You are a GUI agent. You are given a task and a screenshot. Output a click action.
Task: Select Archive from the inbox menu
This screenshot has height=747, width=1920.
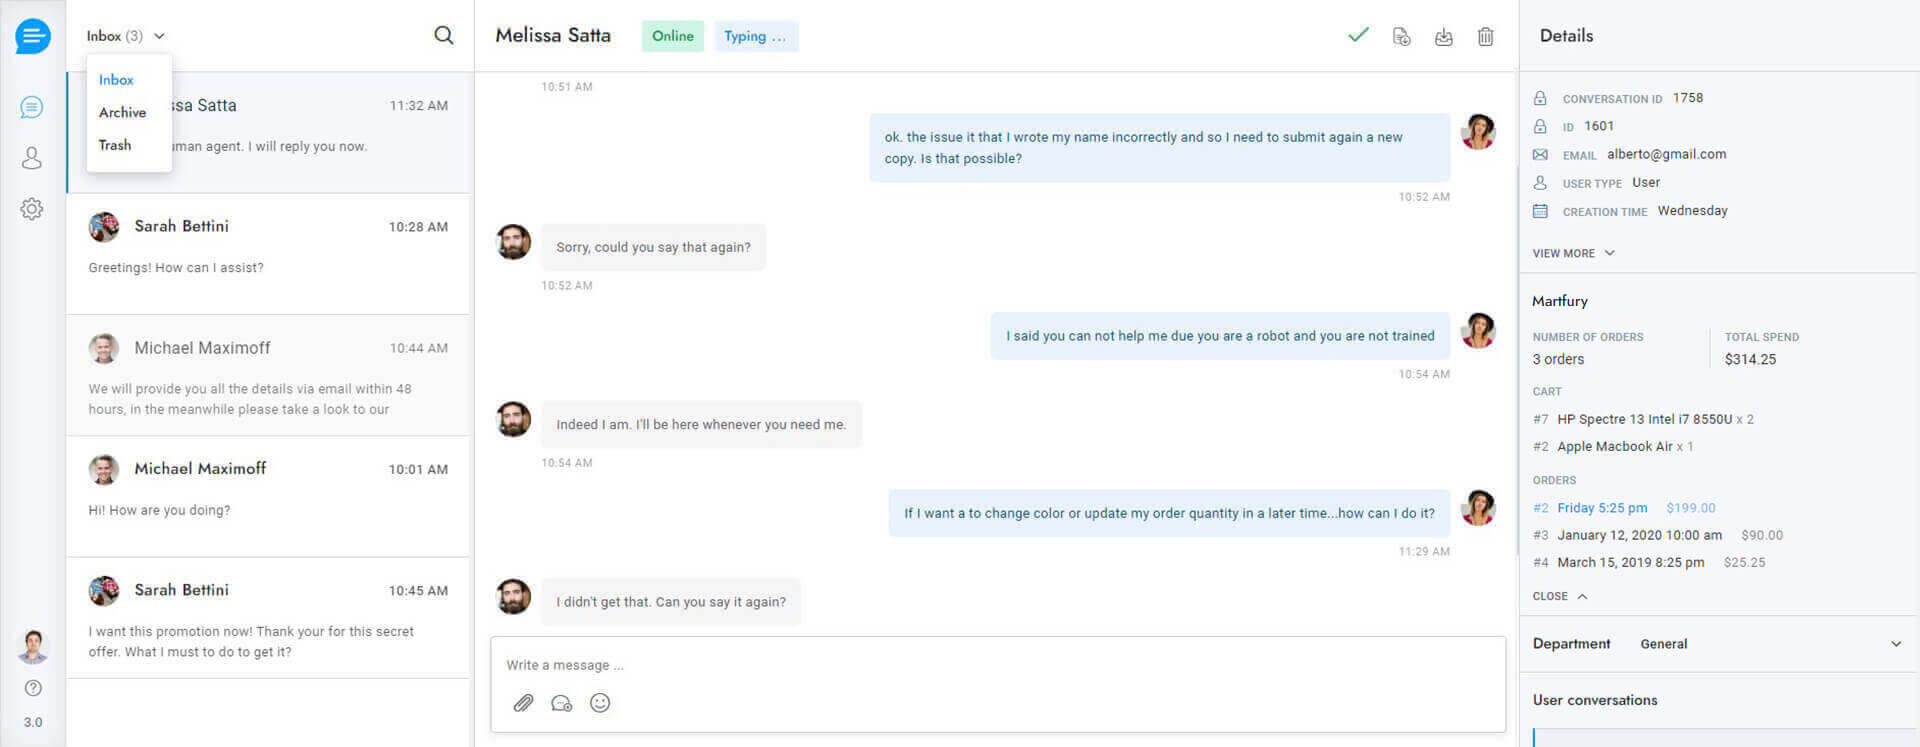pyautogui.click(x=122, y=112)
